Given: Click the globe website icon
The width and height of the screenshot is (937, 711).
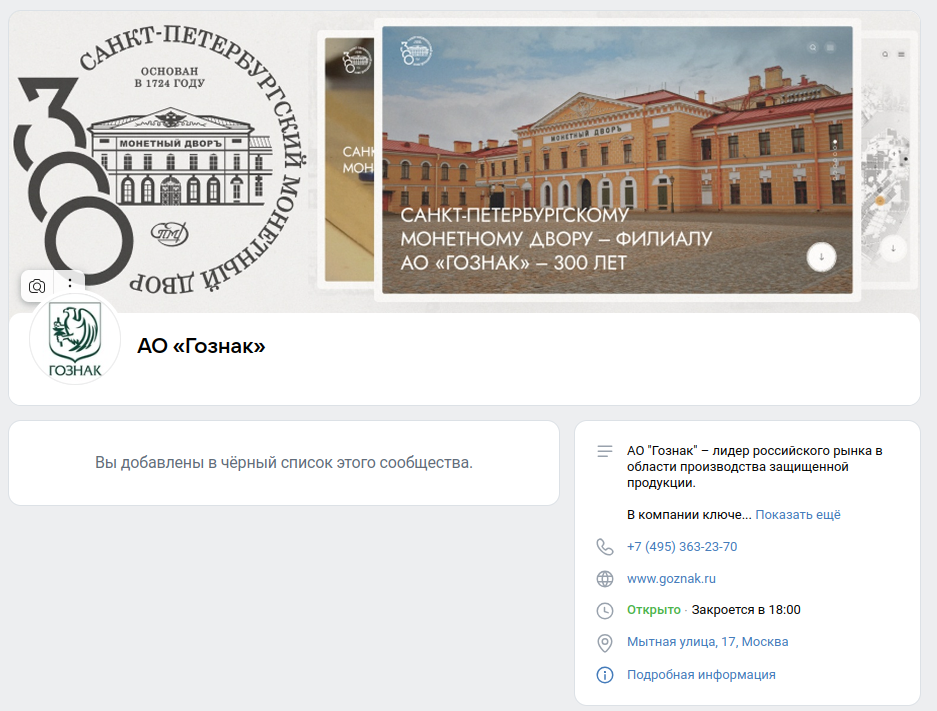Looking at the screenshot, I should [x=605, y=578].
